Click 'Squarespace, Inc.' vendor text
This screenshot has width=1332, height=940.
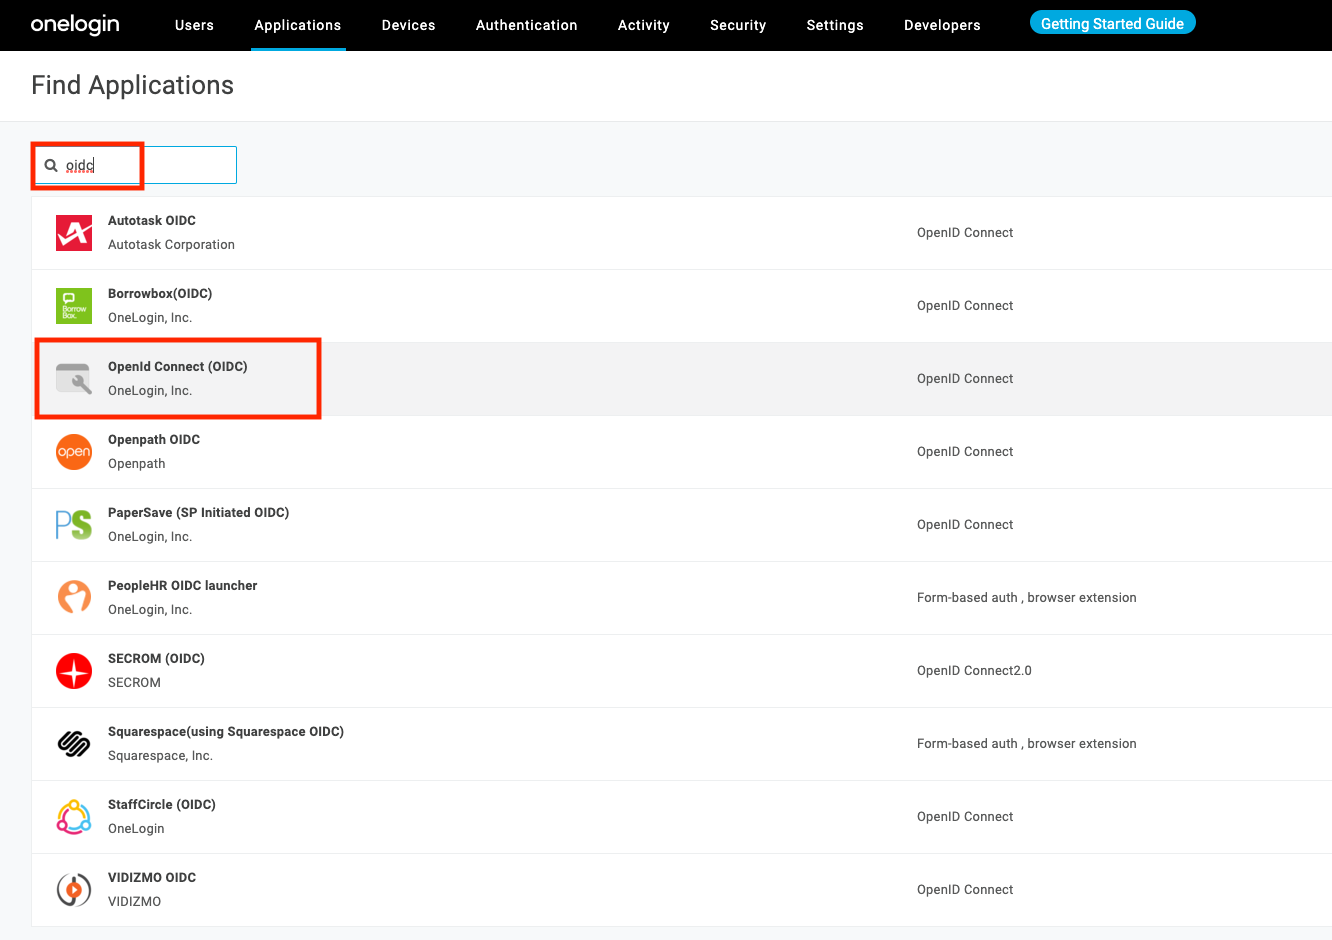point(160,756)
